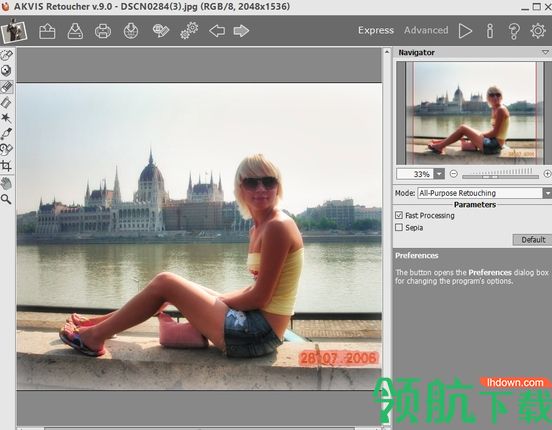
Task: Select the Zoom magnifier tool
Action: [x=6, y=199]
